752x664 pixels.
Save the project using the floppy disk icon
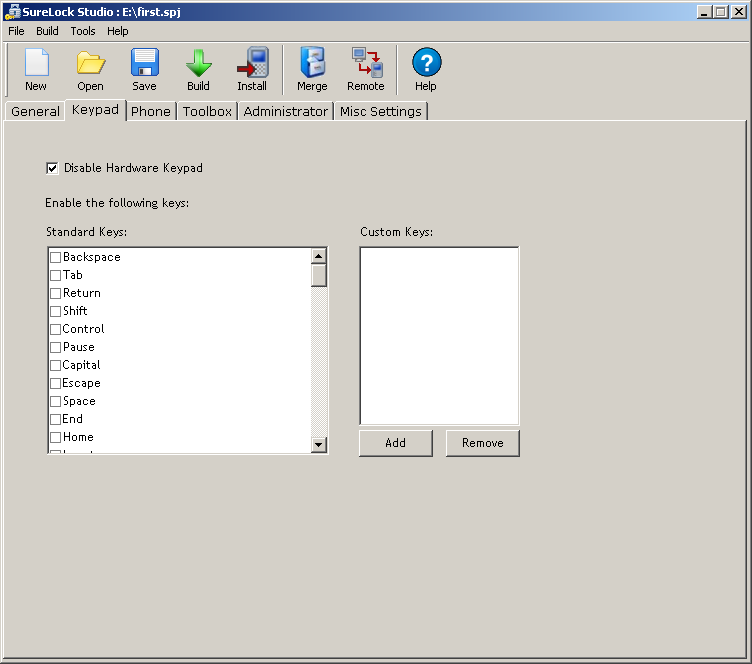(144, 62)
